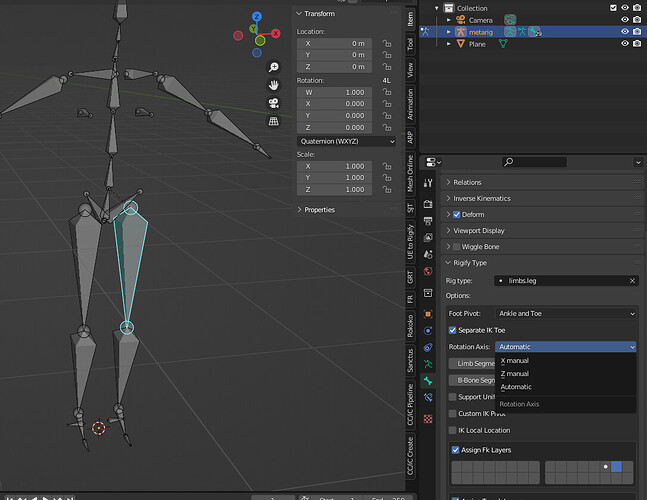
Task: Open the properties editor type dropdown
Action: click(x=433, y=162)
